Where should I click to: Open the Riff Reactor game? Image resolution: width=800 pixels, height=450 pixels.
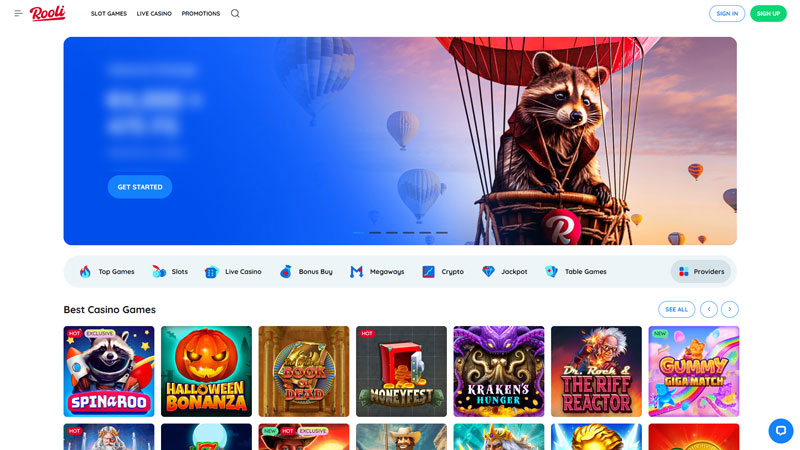click(x=596, y=371)
